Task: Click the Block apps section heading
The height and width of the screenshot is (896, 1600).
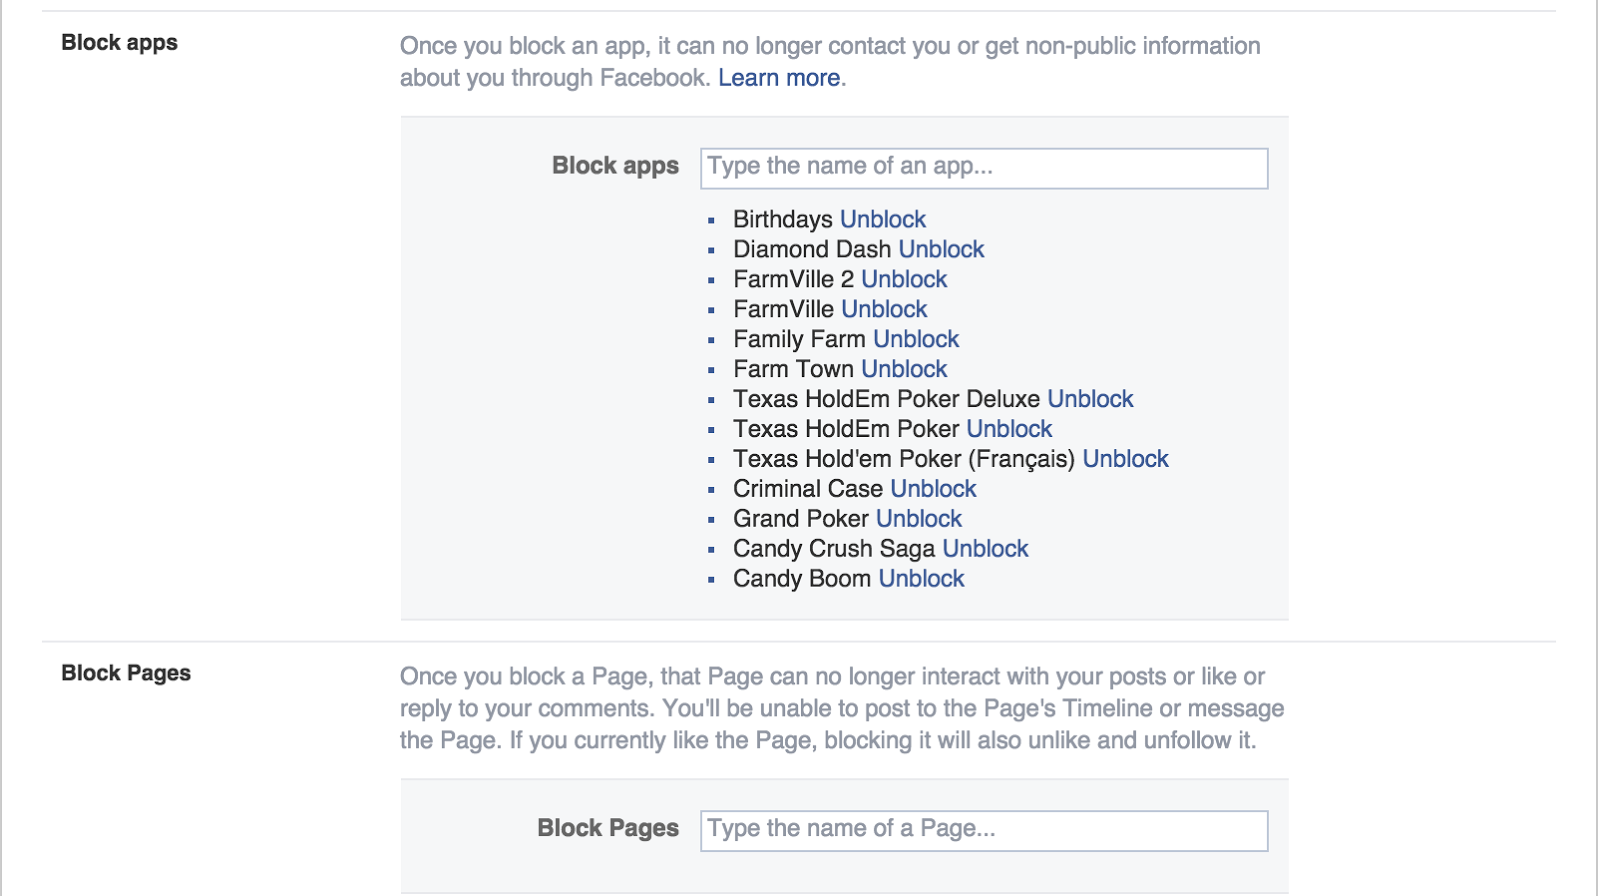Action: tap(119, 43)
